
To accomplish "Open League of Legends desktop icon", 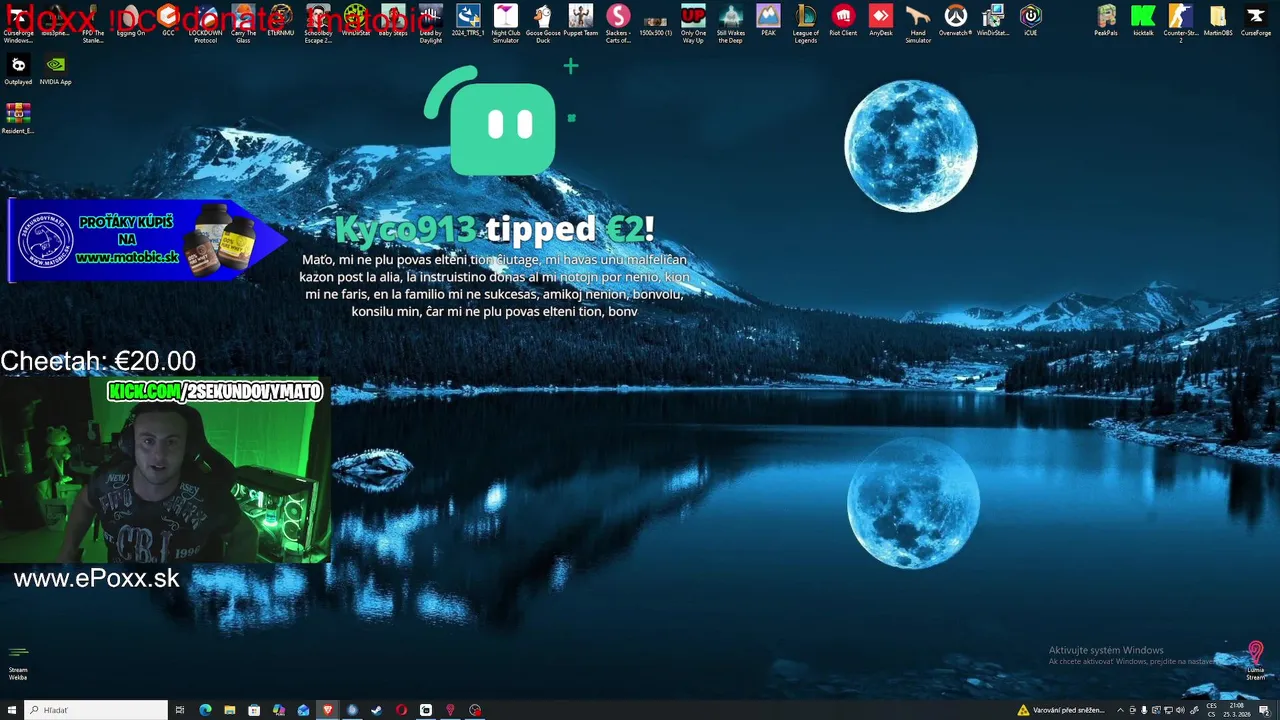I will 805,24.
